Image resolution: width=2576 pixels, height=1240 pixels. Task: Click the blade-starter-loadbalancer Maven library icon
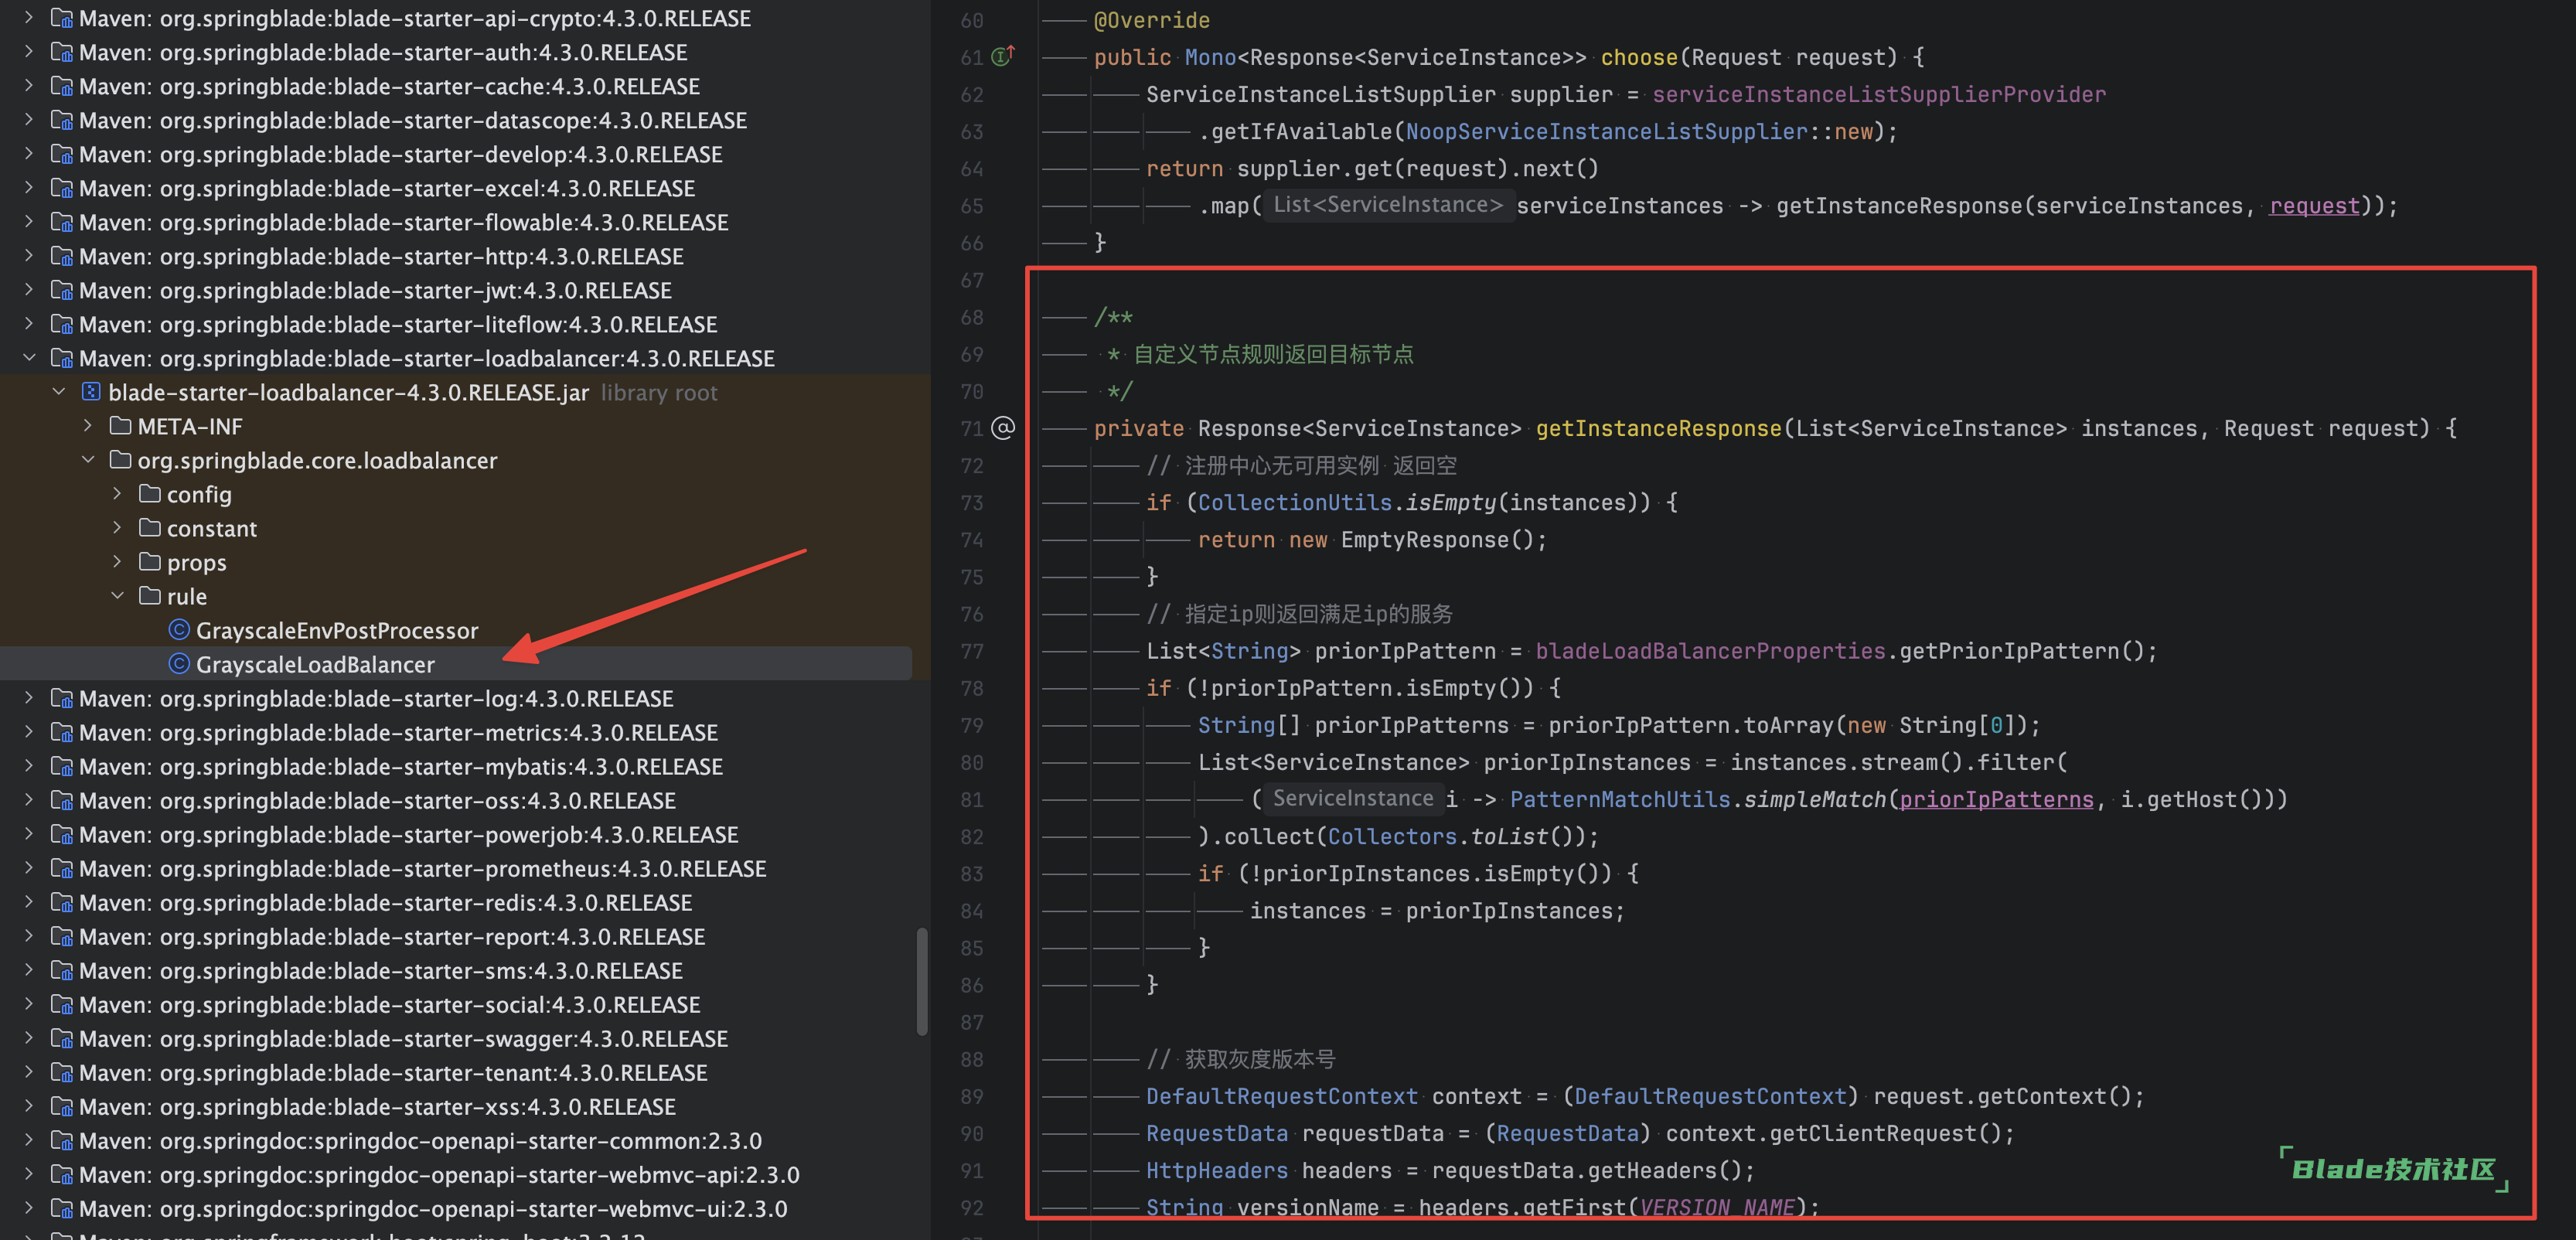(62, 358)
